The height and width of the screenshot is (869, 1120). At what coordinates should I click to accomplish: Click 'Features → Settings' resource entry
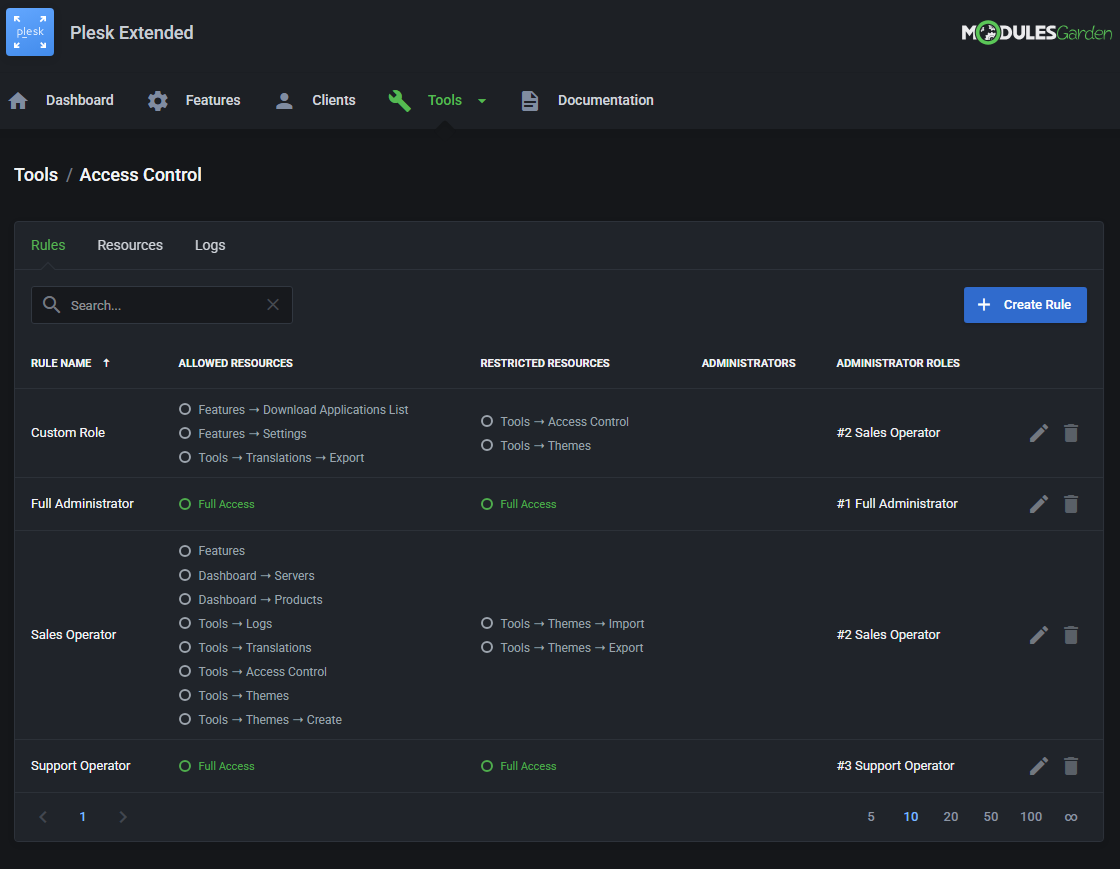coord(252,433)
